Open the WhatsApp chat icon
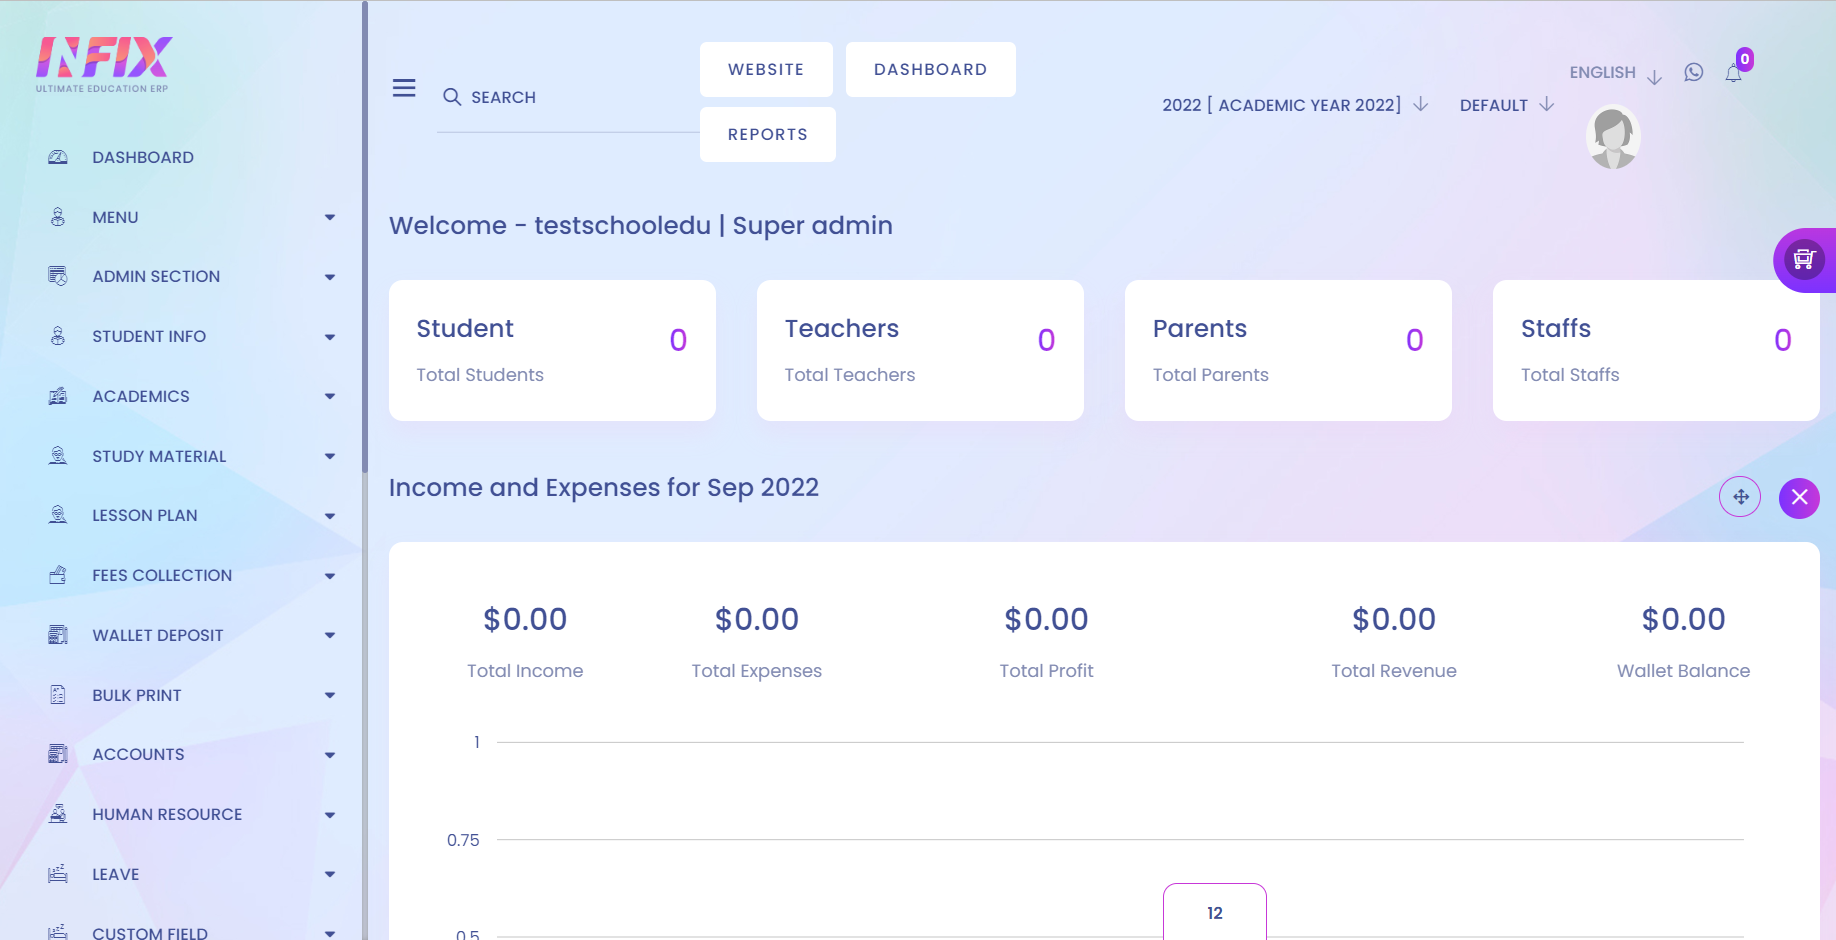Viewport: 1836px width, 940px height. pyautogui.click(x=1693, y=72)
